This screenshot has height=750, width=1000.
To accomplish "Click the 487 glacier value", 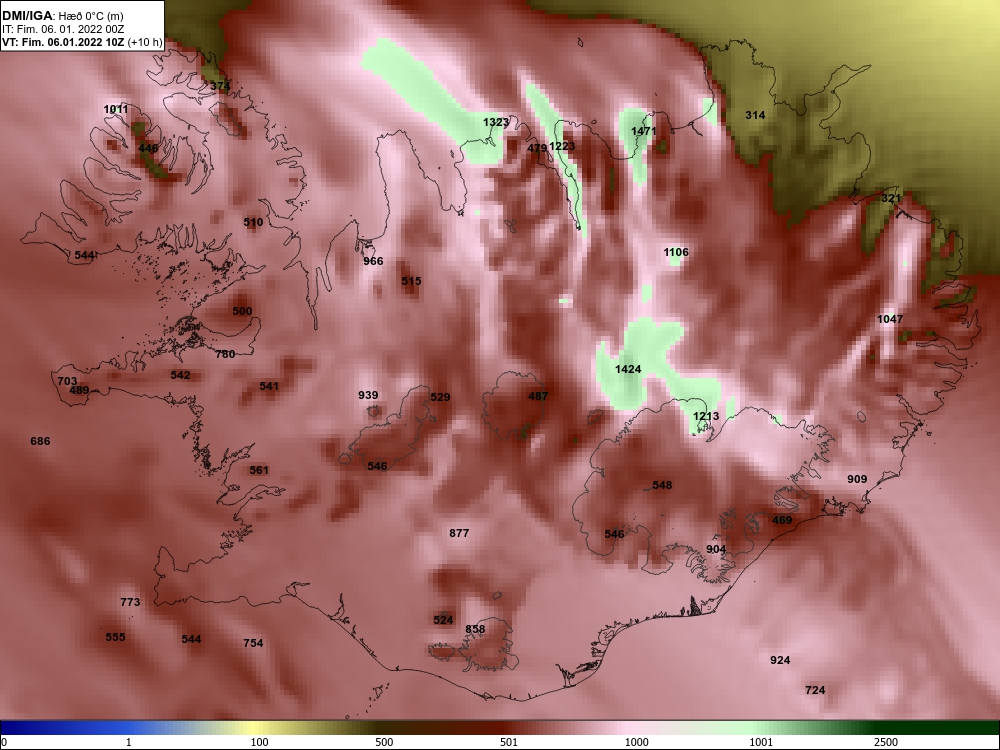I will [x=538, y=396].
